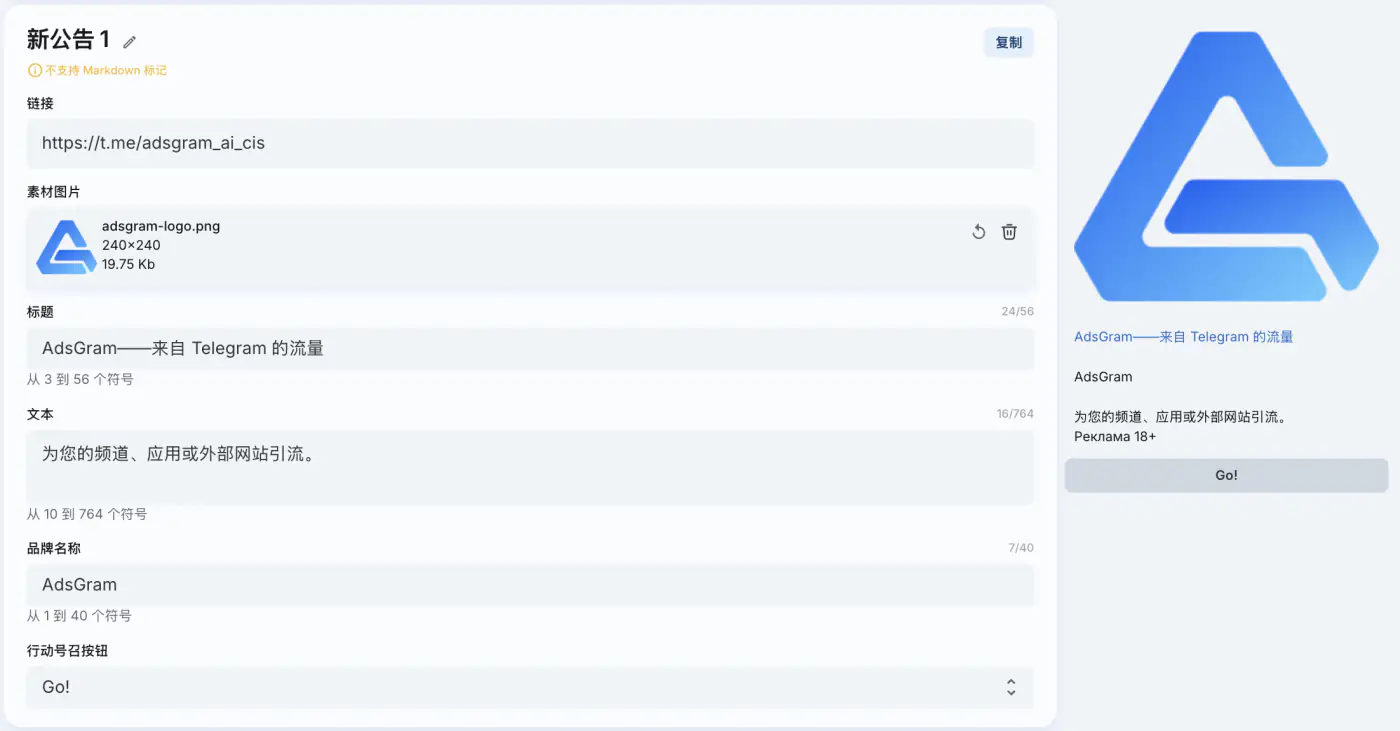Click the text character counter 16/764
Image resolution: width=1400 pixels, height=731 pixels.
pos(1015,413)
